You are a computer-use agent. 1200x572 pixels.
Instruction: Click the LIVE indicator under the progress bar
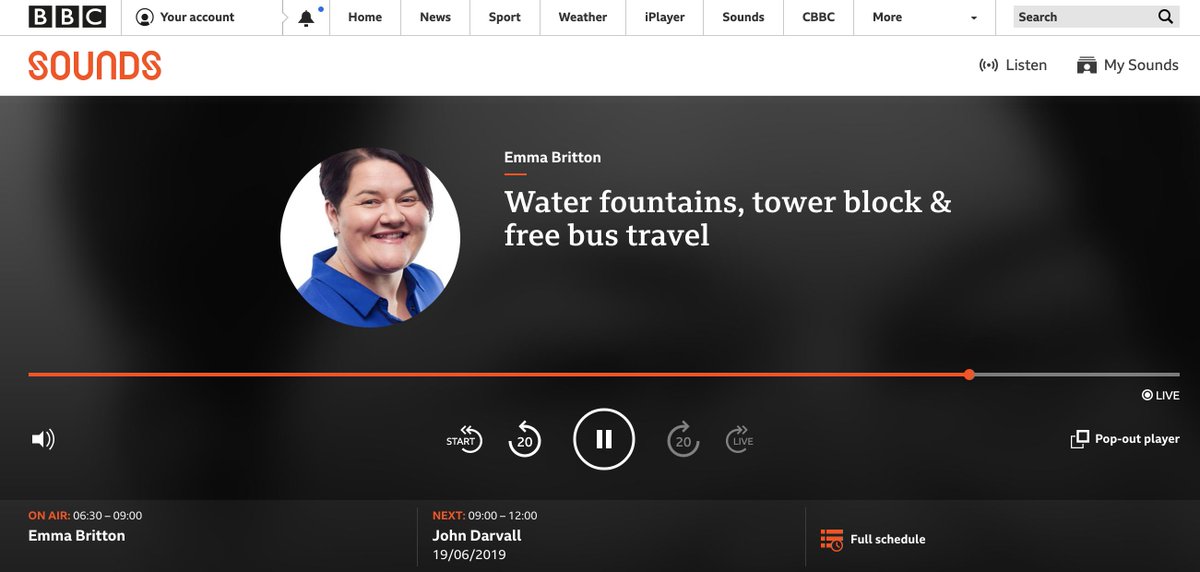coord(1161,395)
